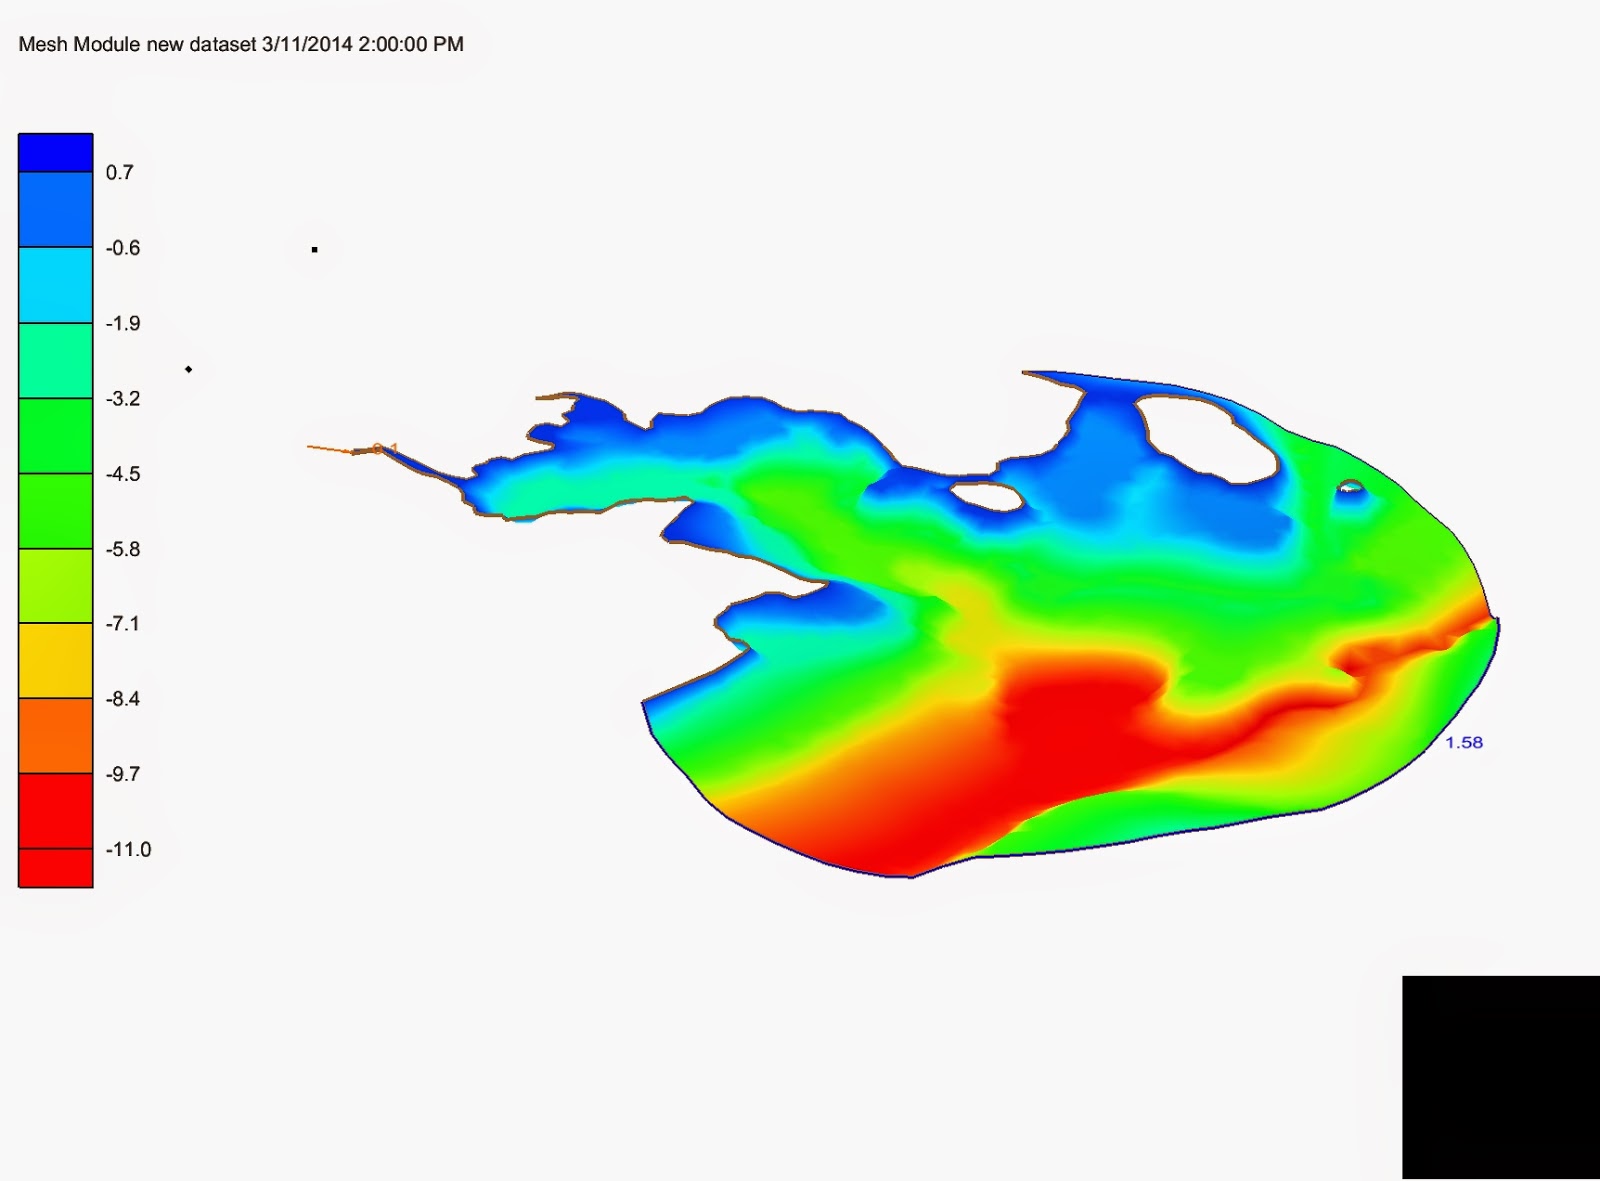The height and width of the screenshot is (1181, 1600).
Task: Click the dashed orange transect line near the spit
Action: click(x=330, y=450)
